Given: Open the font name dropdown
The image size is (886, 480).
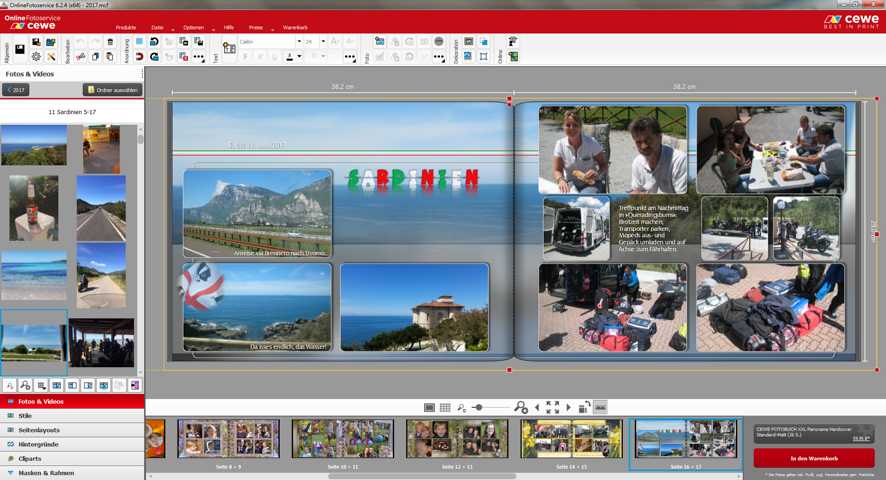Looking at the screenshot, I should (x=270, y=42).
